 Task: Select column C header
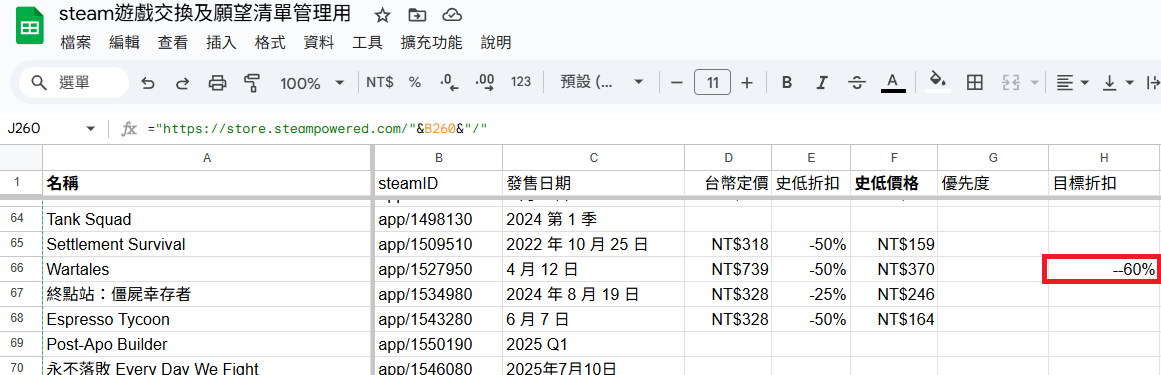pyautogui.click(x=593, y=157)
